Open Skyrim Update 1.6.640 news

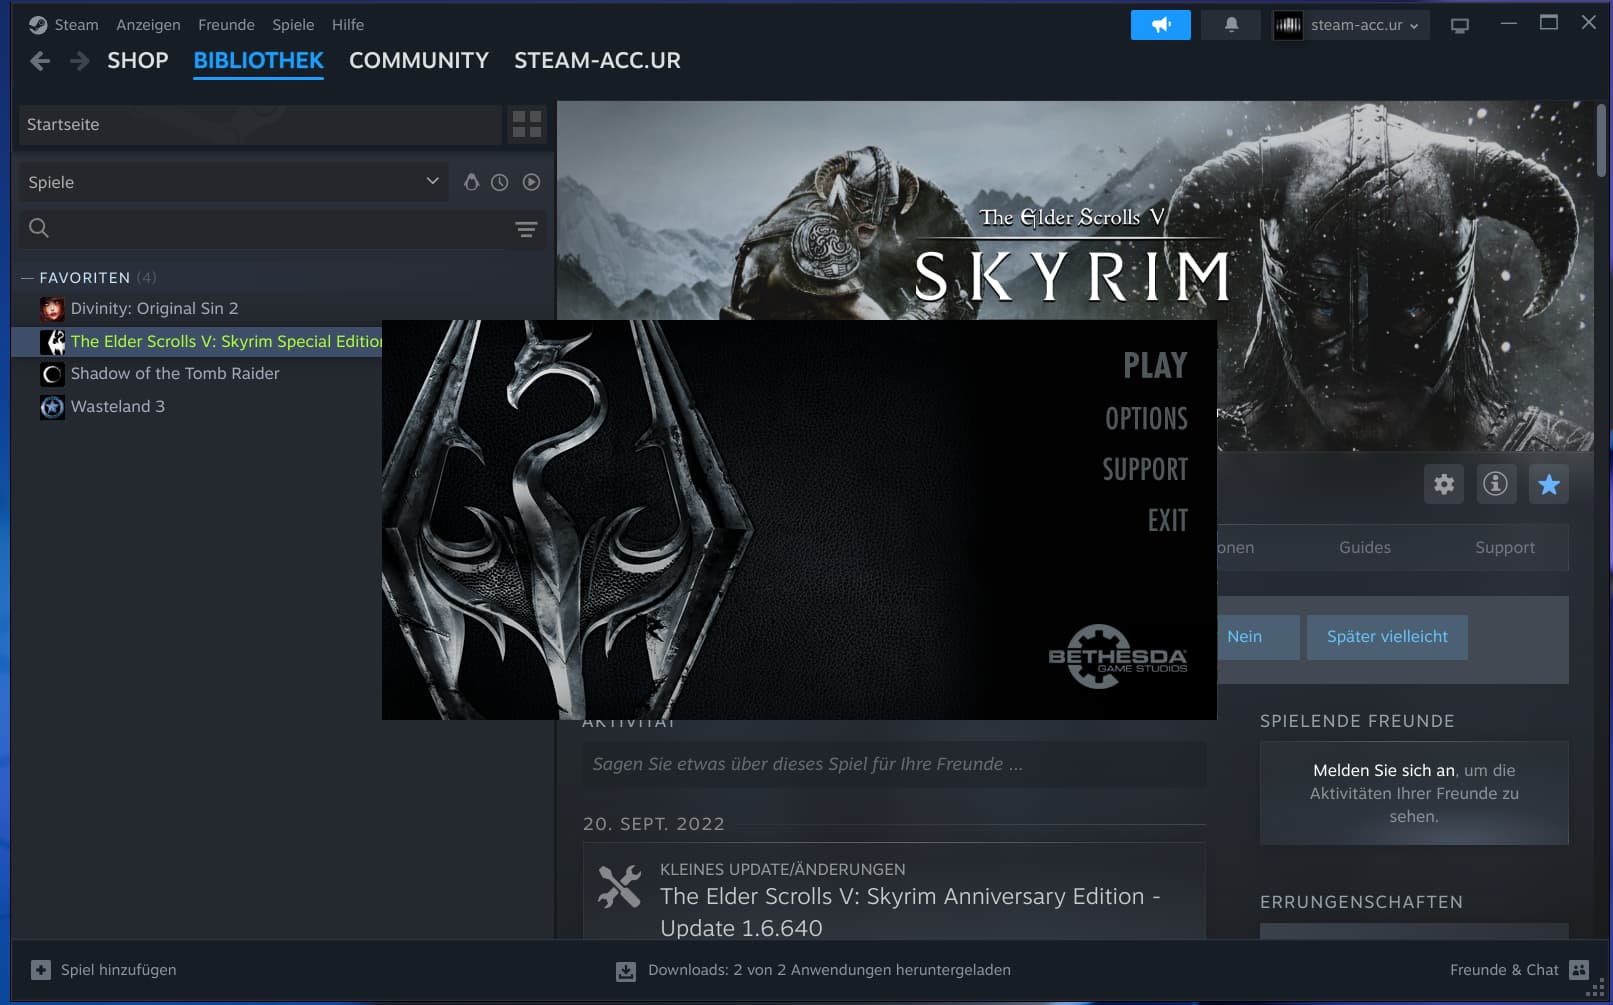coord(910,912)
